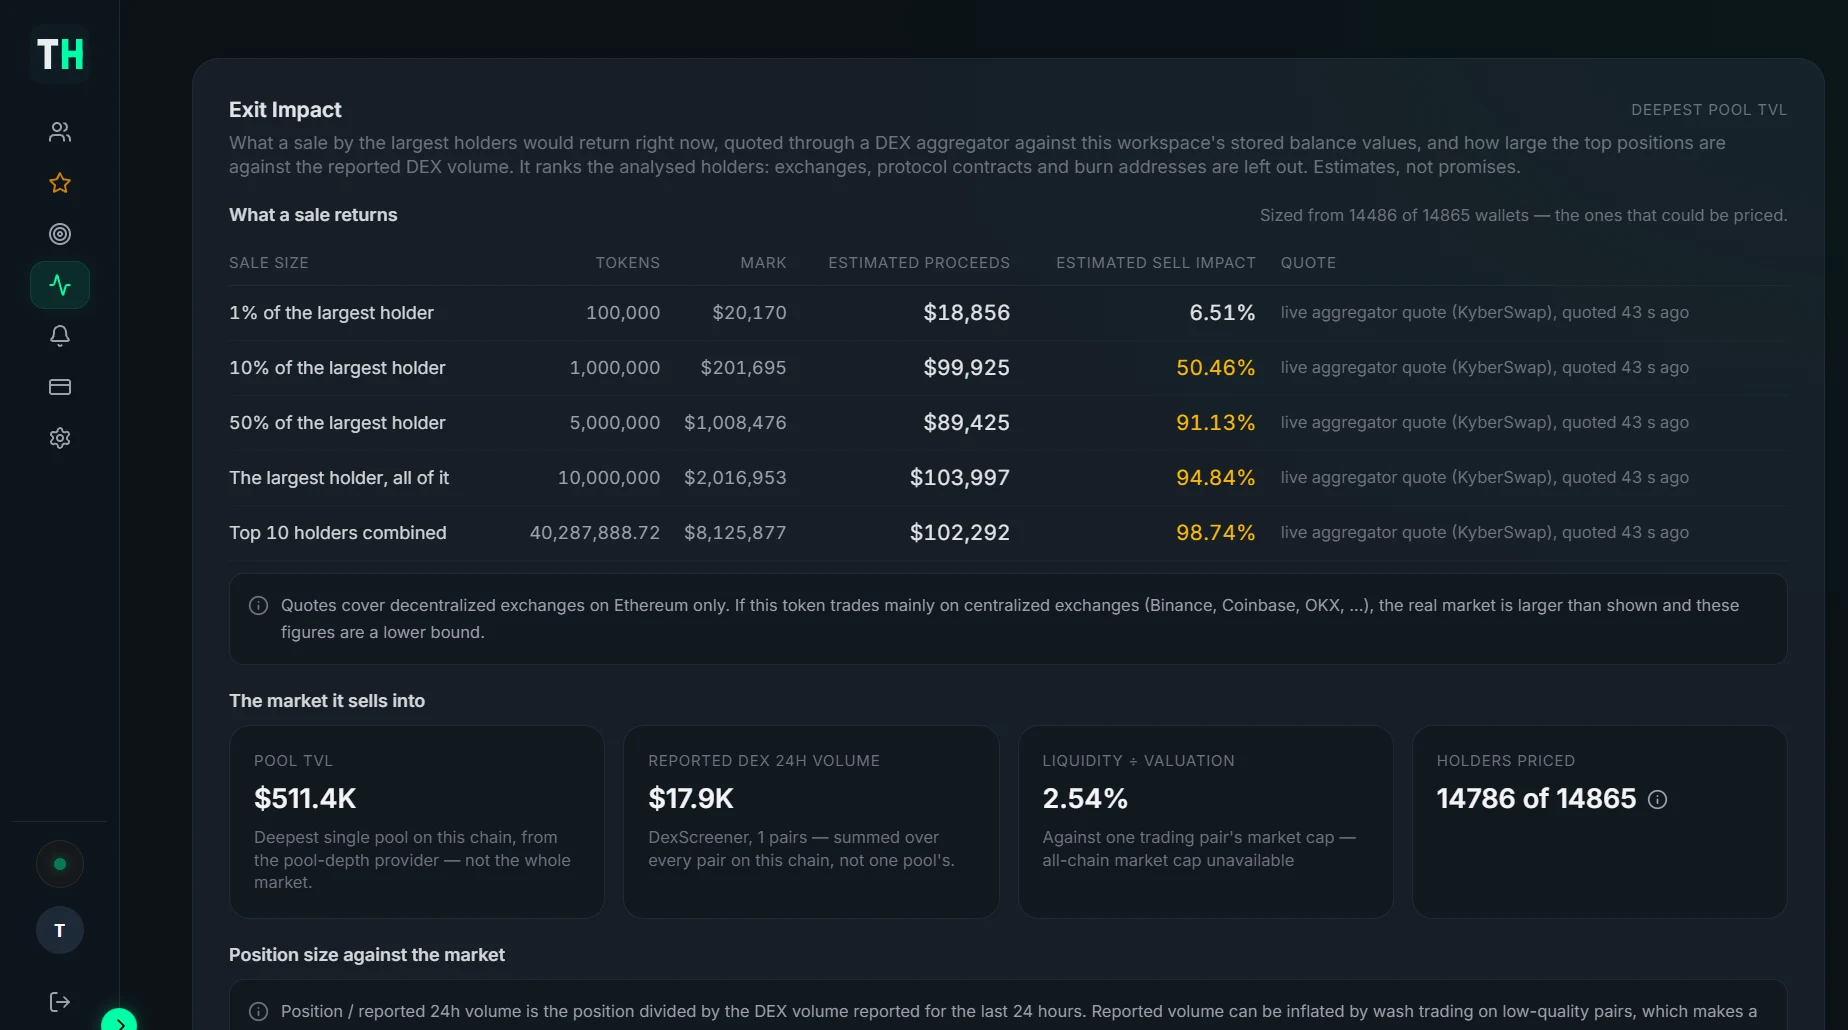Click the LIQUIDITY ÷ VALUATION 2.54% card

1205,822
